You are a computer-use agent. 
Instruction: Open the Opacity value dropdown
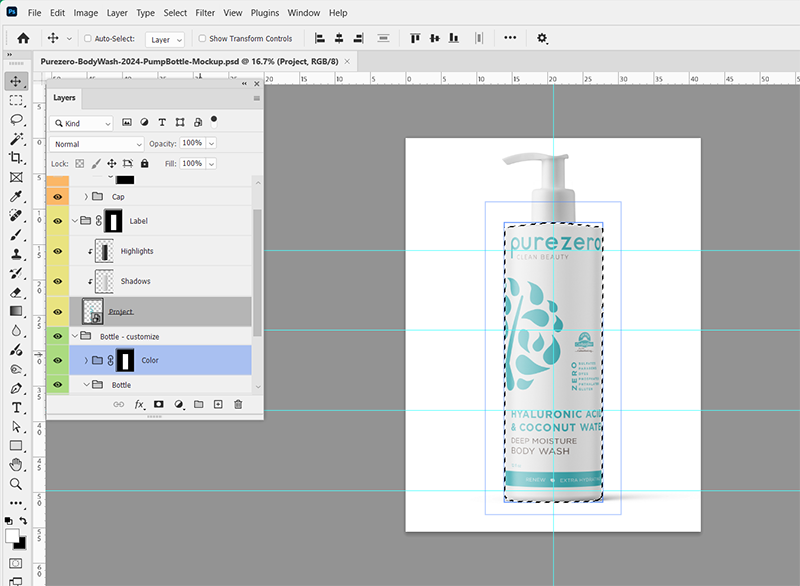pyautogui.click(x=211, y=143)
